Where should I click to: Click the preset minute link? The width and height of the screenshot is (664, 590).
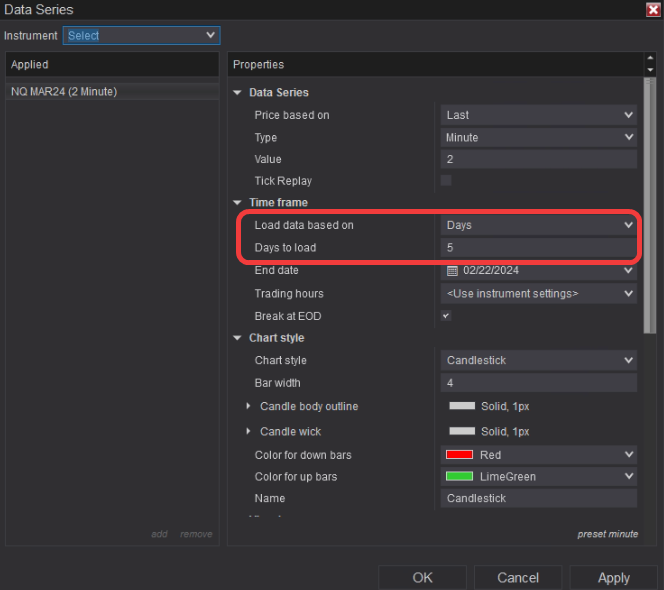[607, 534]
